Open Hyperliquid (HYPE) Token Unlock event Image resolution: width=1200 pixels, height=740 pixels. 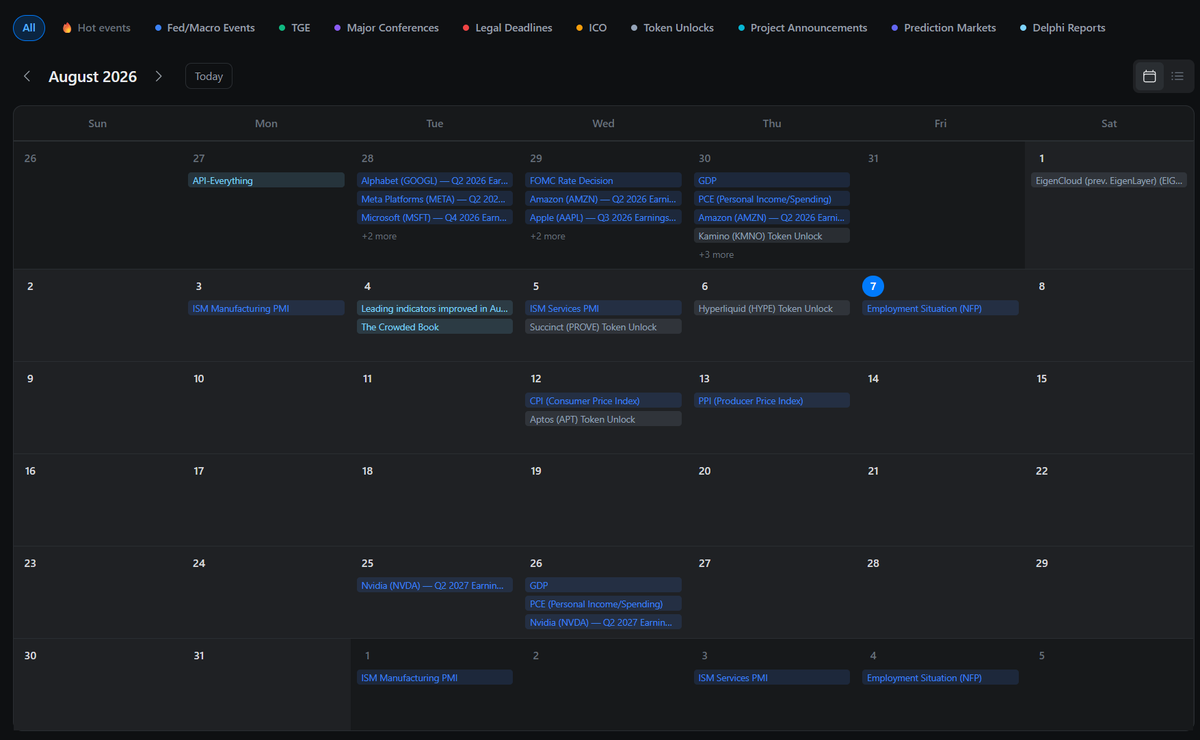(x=772, y=309)
